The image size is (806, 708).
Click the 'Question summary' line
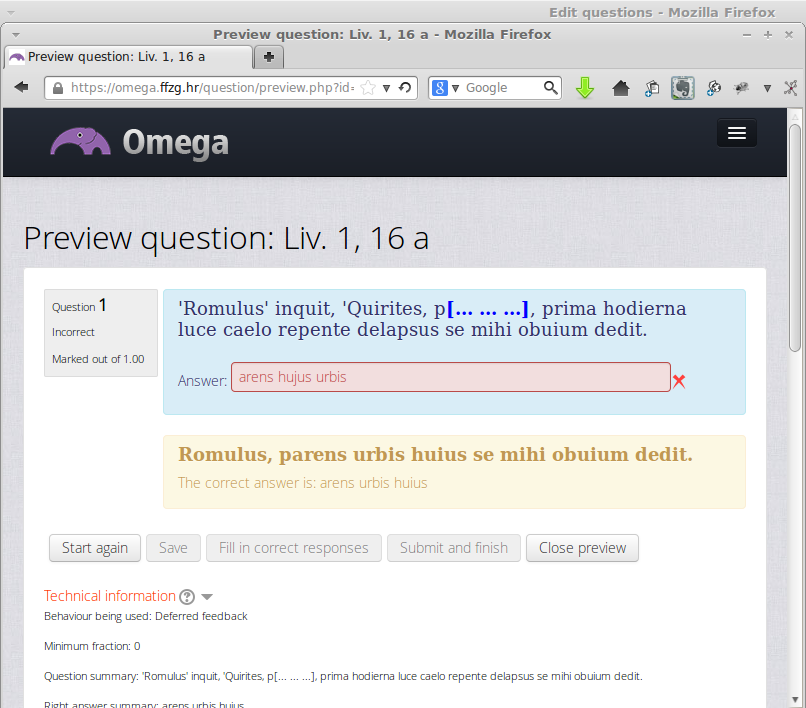click(x=343, y=676)
